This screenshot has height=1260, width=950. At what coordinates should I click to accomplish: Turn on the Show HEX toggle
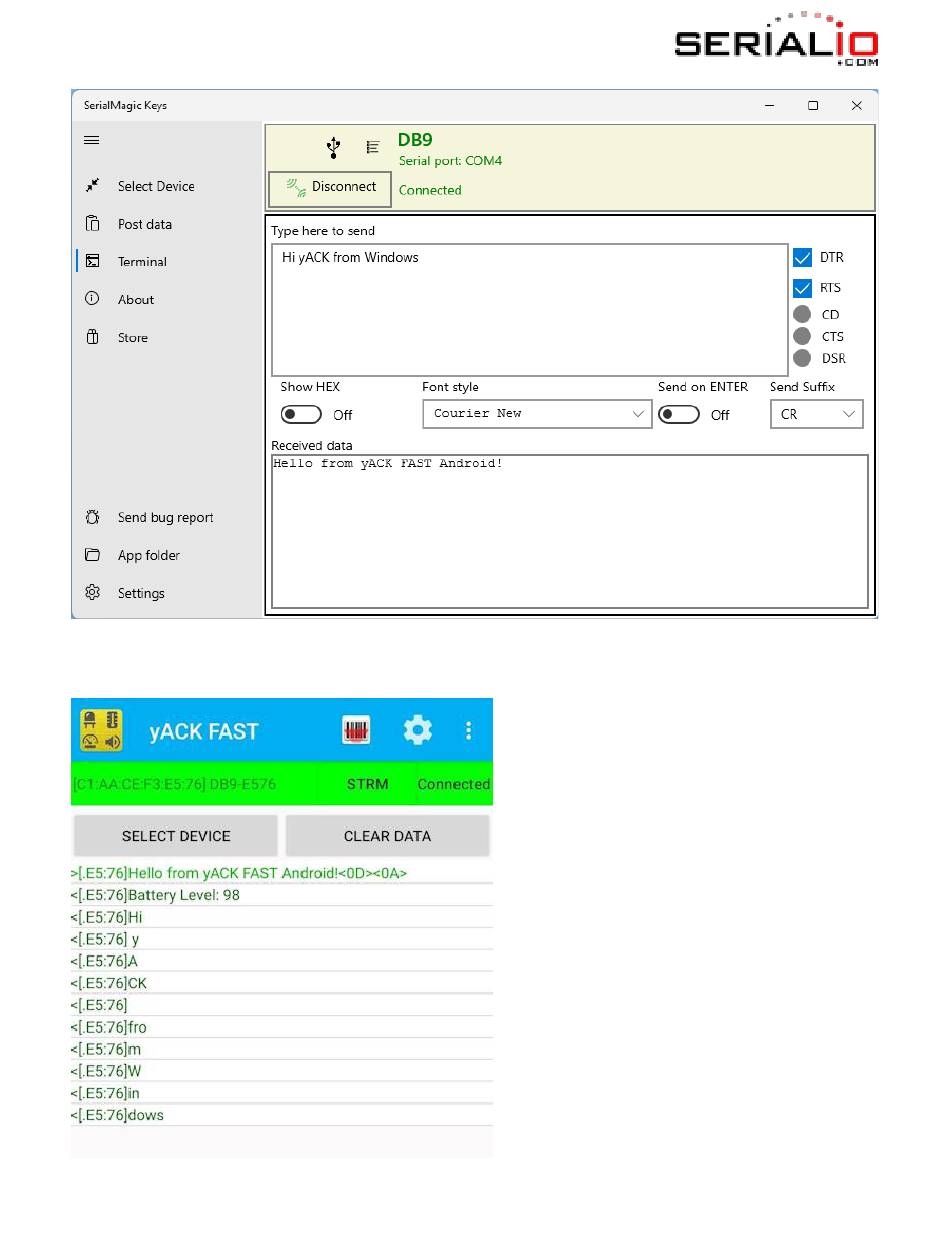(301, 414)
